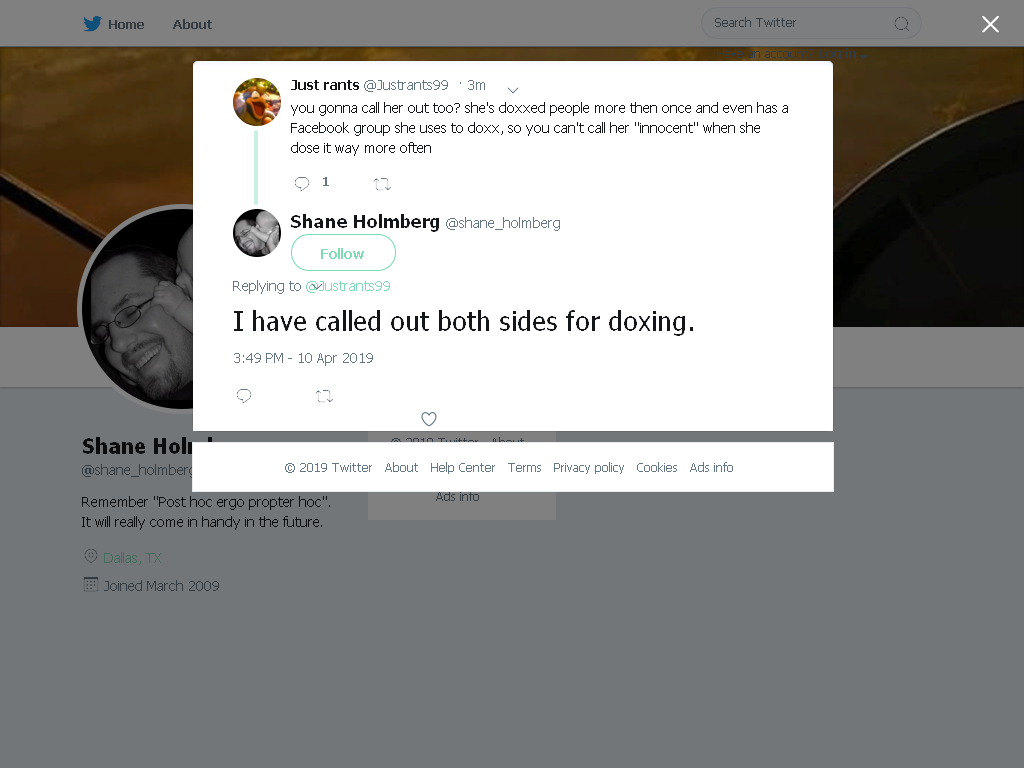
Task: Retweet the Just rants tweet
Action: coord(382,184)
